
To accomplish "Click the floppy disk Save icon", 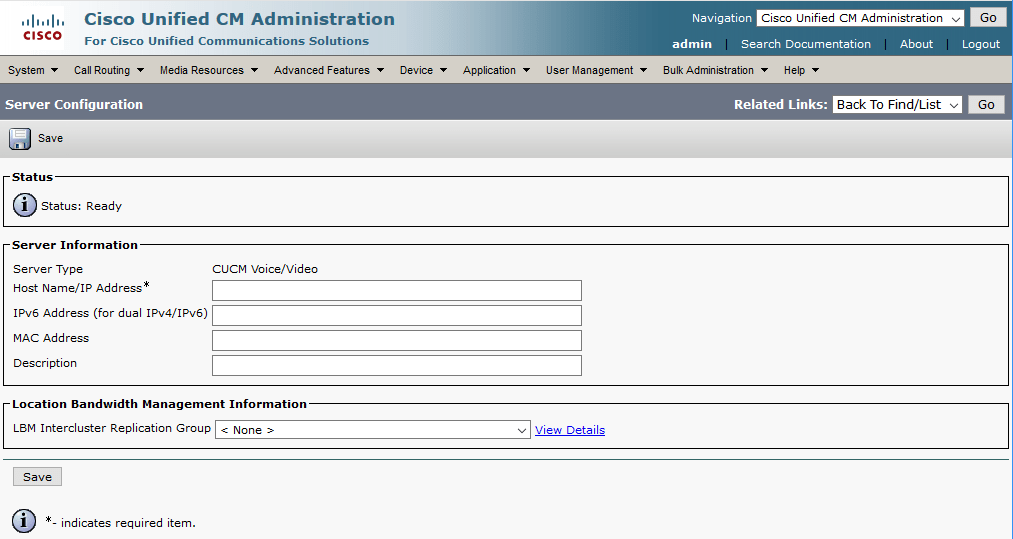I will coord(20,139).
